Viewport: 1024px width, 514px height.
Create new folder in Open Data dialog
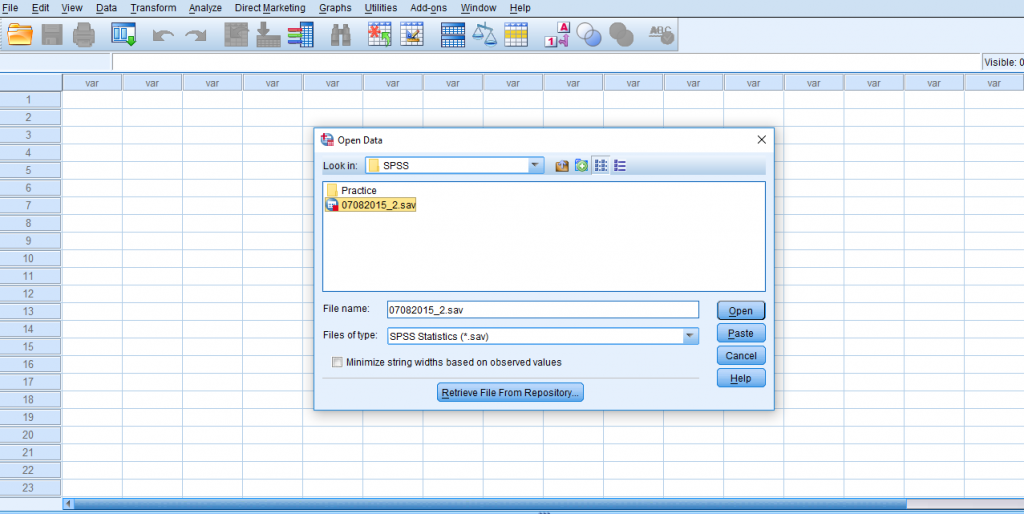click(581, 166)
